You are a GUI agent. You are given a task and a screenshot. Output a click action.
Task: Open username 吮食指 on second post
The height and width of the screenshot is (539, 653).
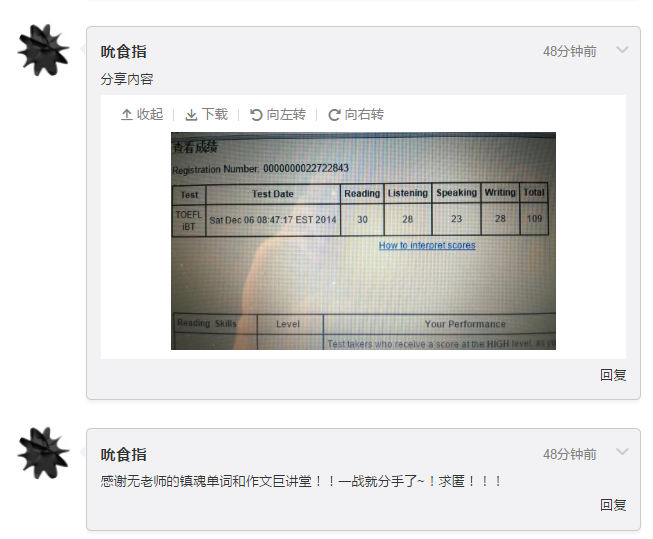[x=123, y=454]
